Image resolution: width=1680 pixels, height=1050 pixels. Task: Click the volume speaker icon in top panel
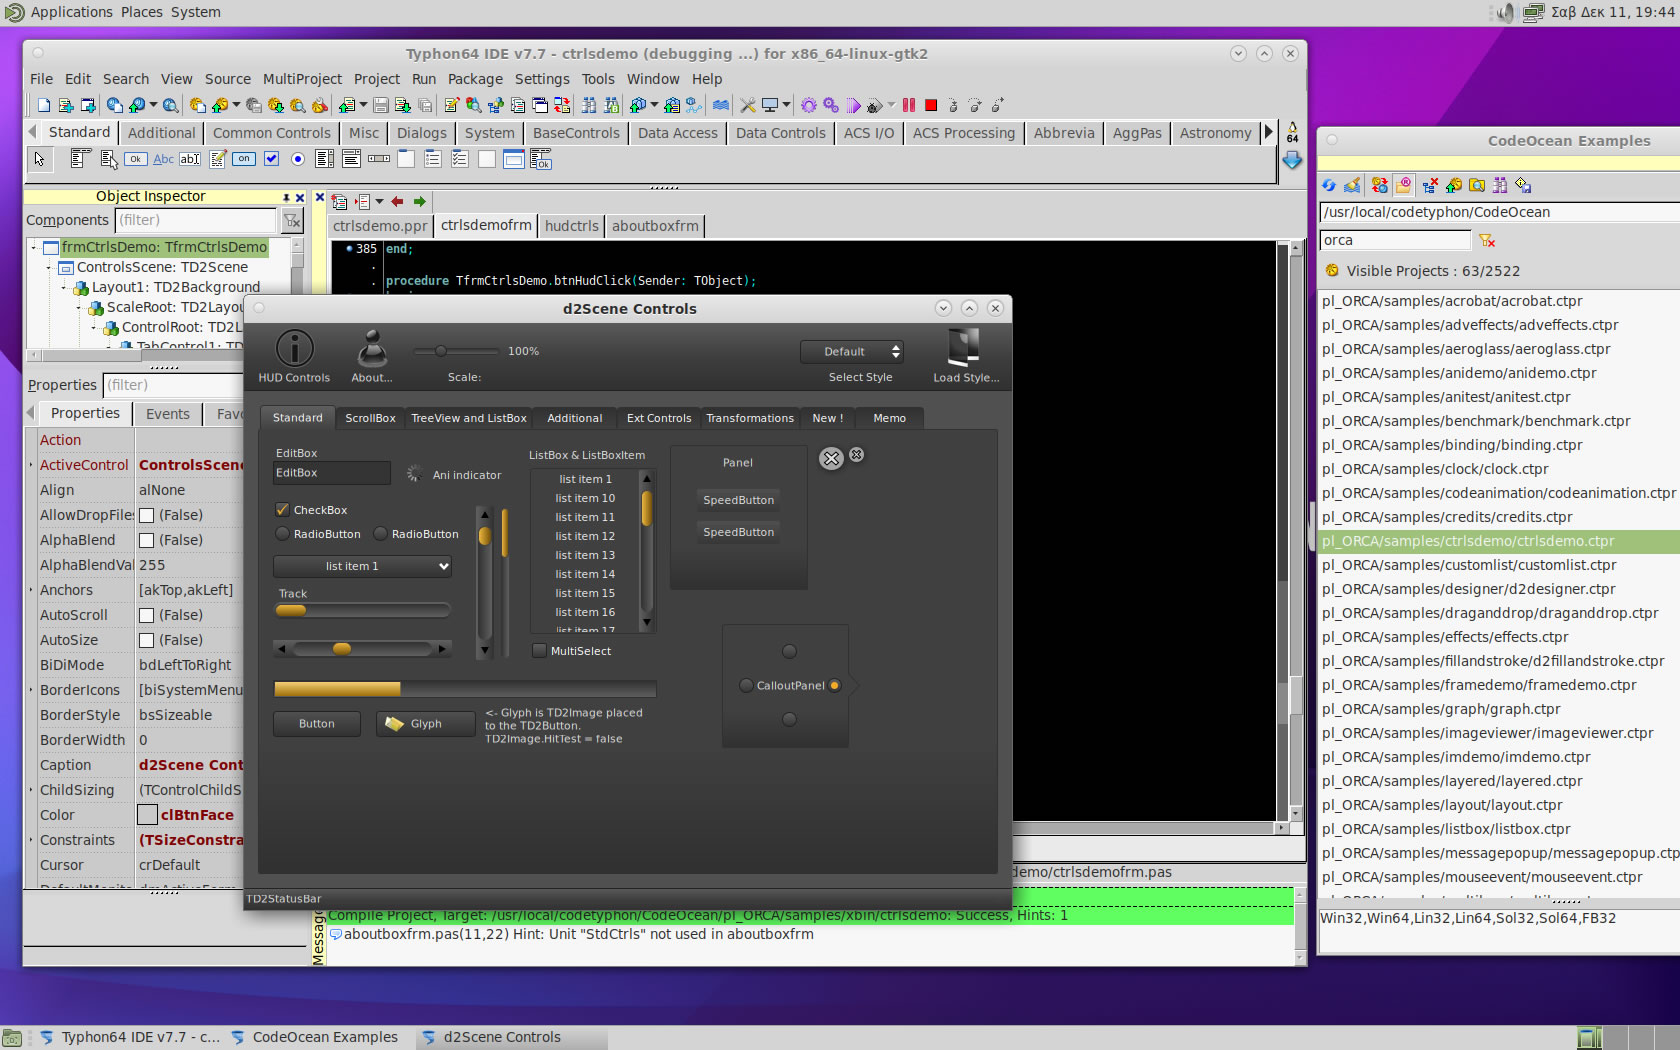point(1506,13)
